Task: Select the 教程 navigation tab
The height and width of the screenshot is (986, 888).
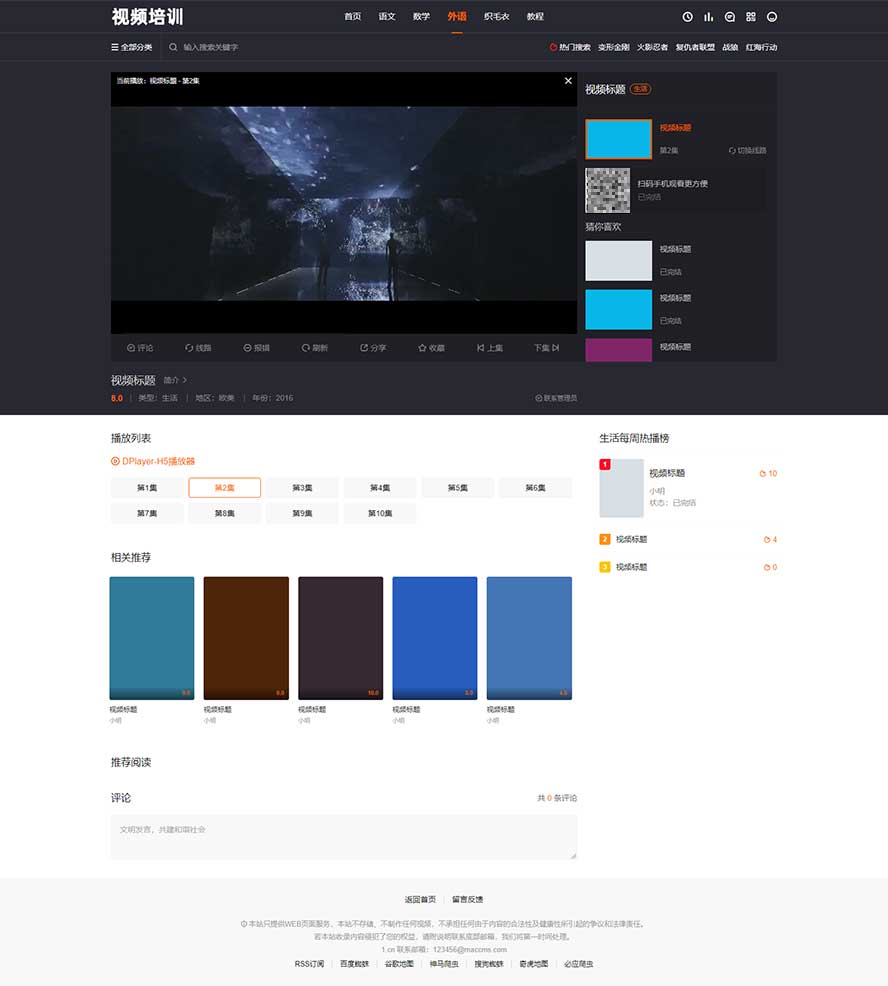Action: pos(535,17)
